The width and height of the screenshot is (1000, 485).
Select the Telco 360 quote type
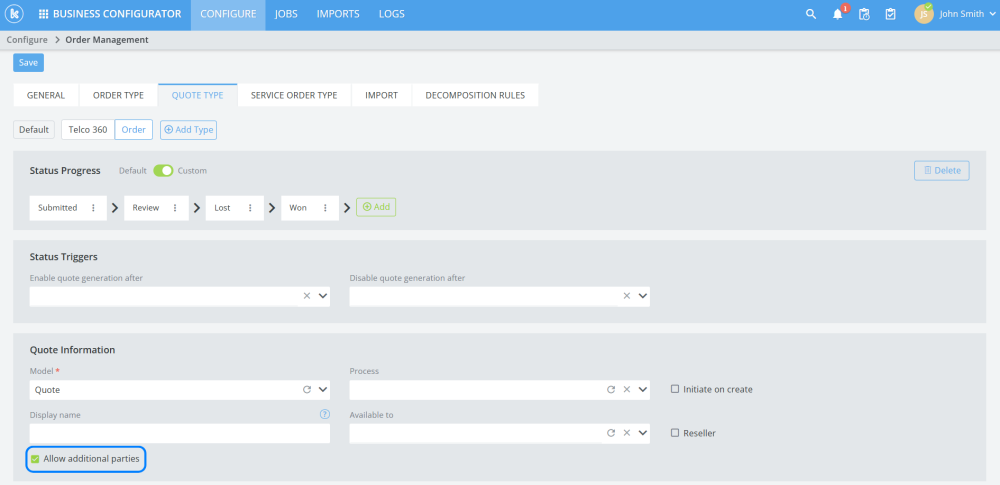pyautogui.click(x=88, y=130)
